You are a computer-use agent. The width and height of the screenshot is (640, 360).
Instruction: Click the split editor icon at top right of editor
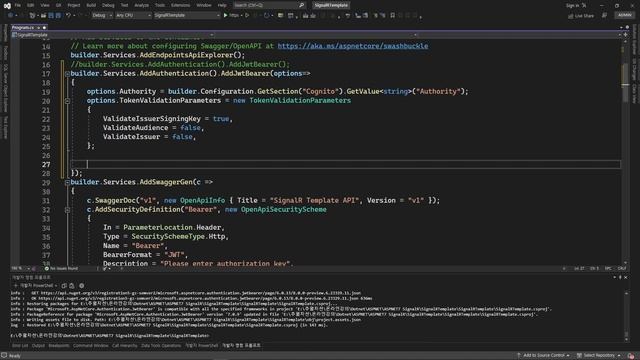point(625,35)
